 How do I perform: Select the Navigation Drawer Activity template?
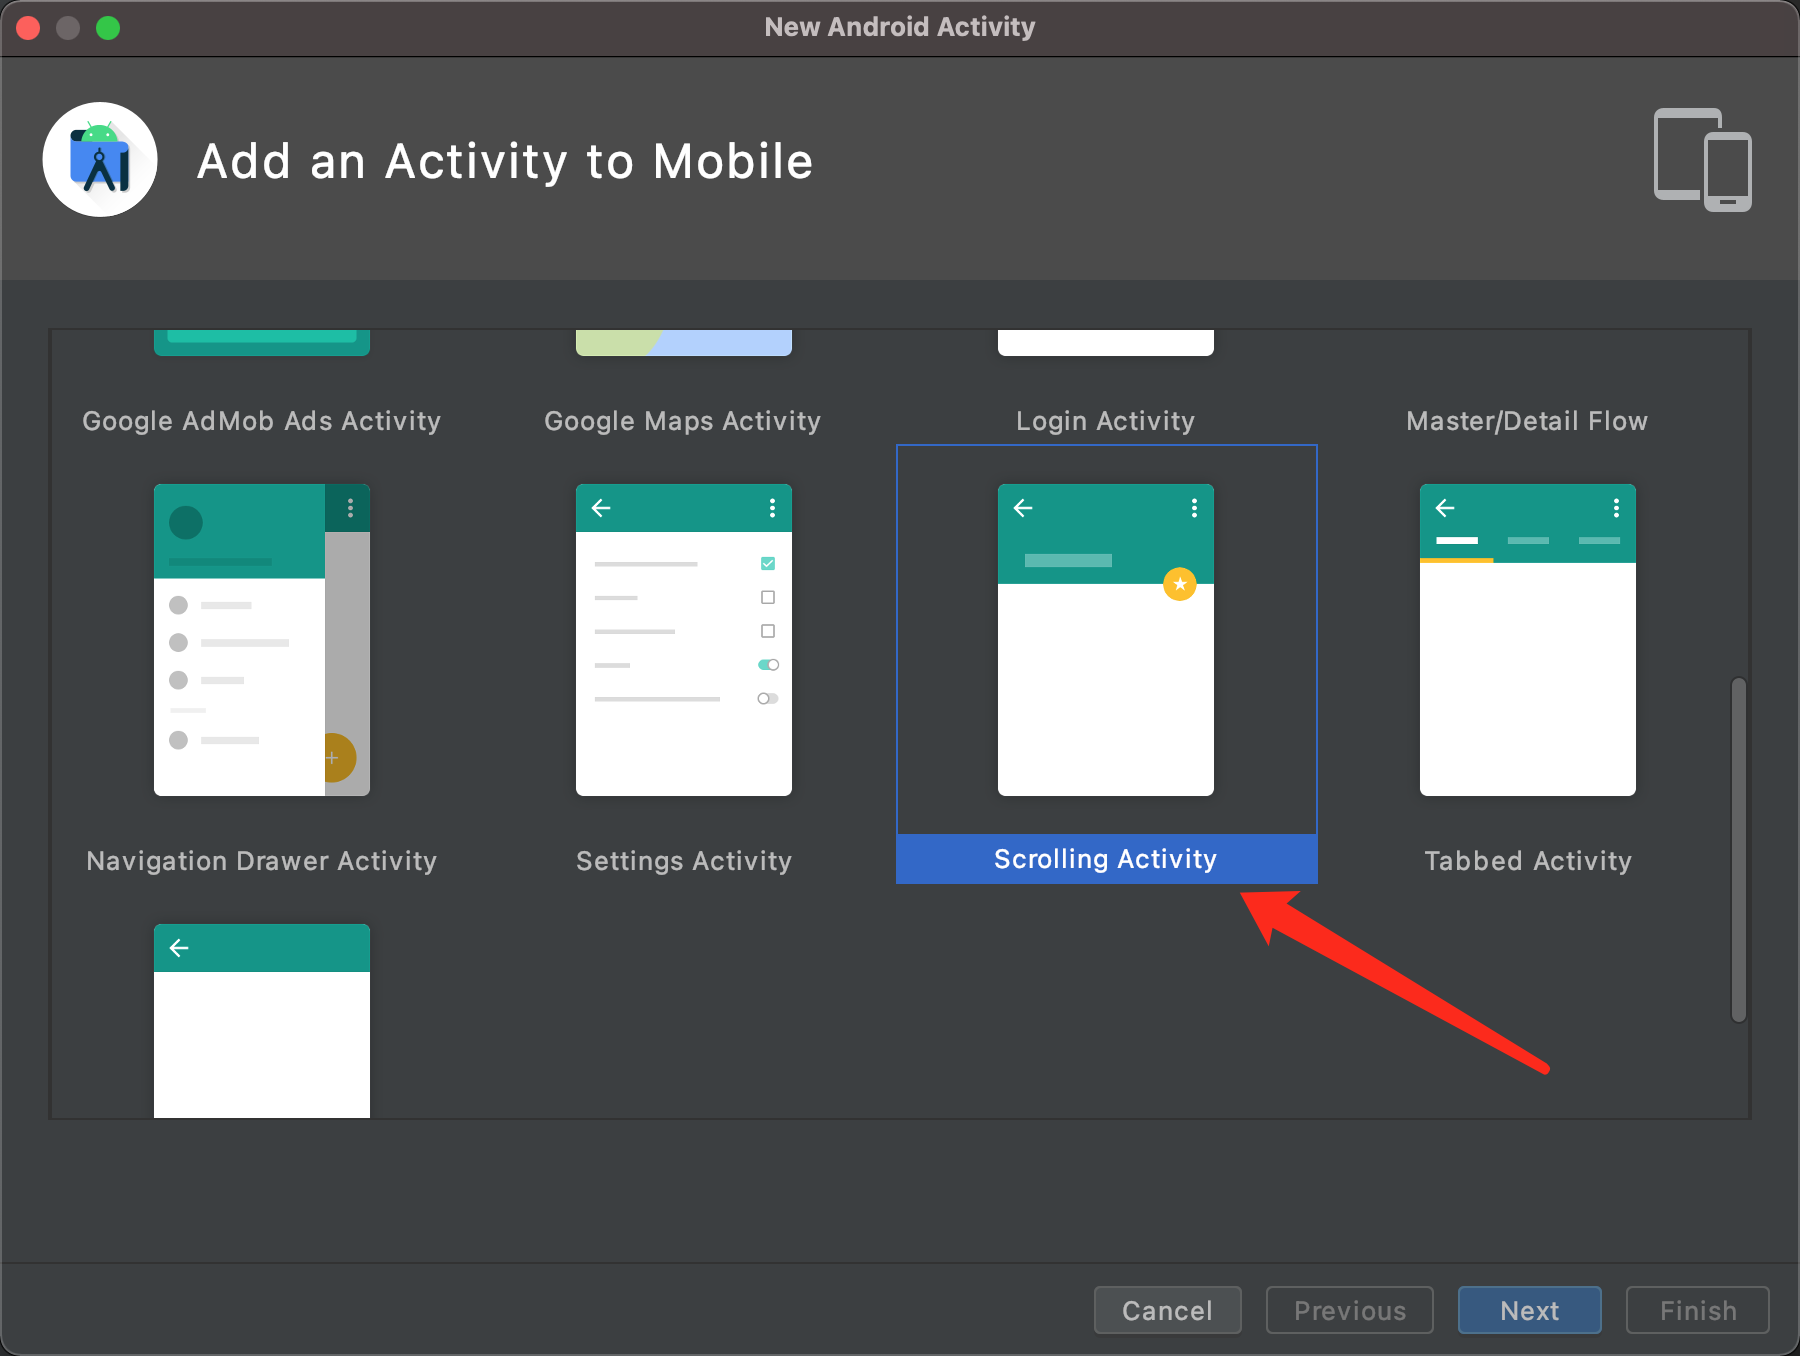coord(261,640)
